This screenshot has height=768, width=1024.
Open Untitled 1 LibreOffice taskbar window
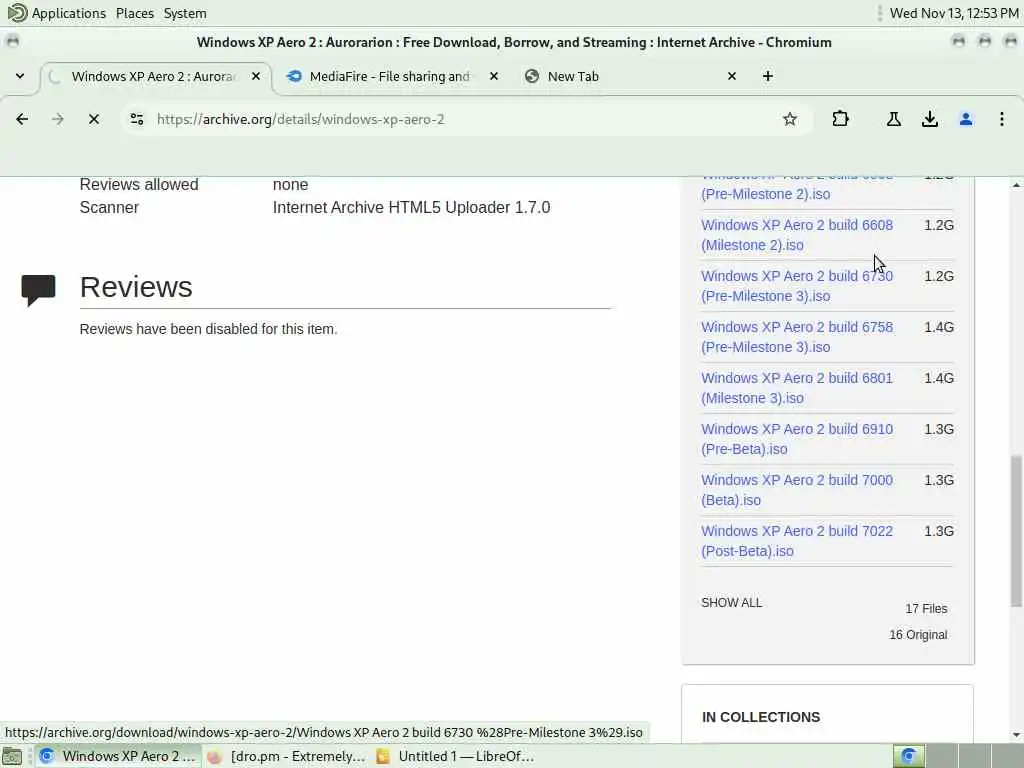[455, 756]
